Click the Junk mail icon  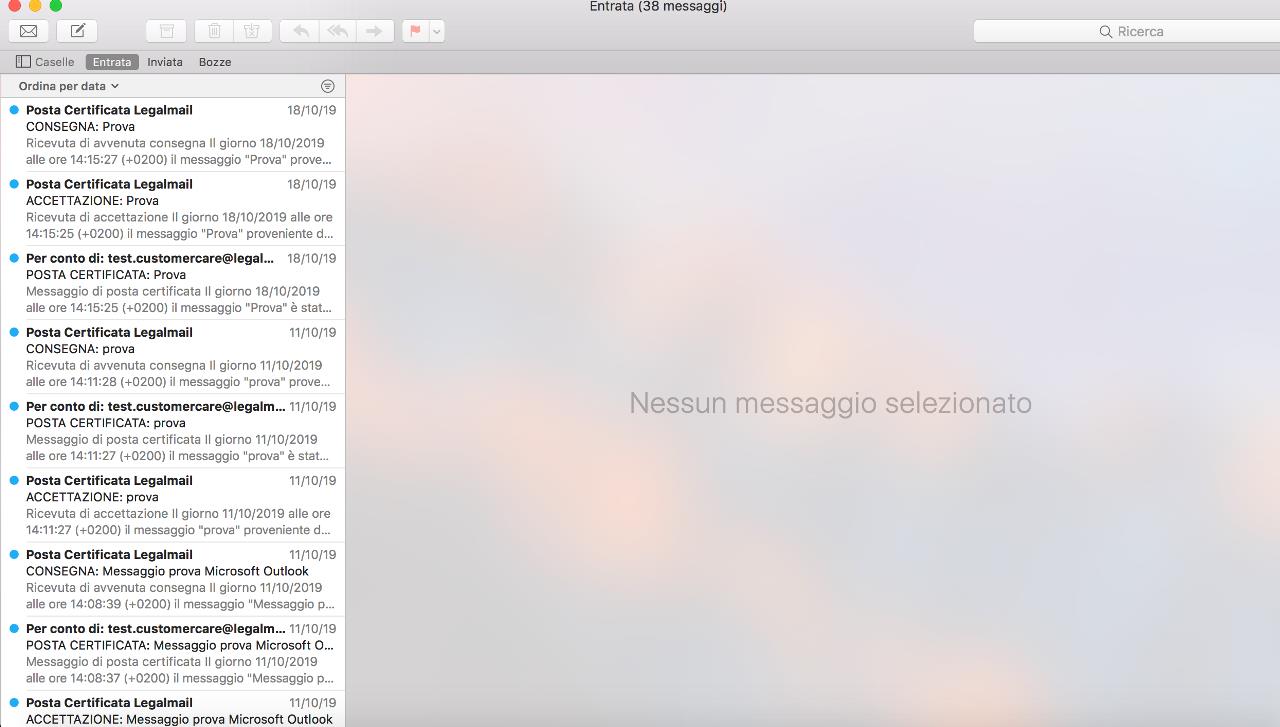click(x=252, y=31)
